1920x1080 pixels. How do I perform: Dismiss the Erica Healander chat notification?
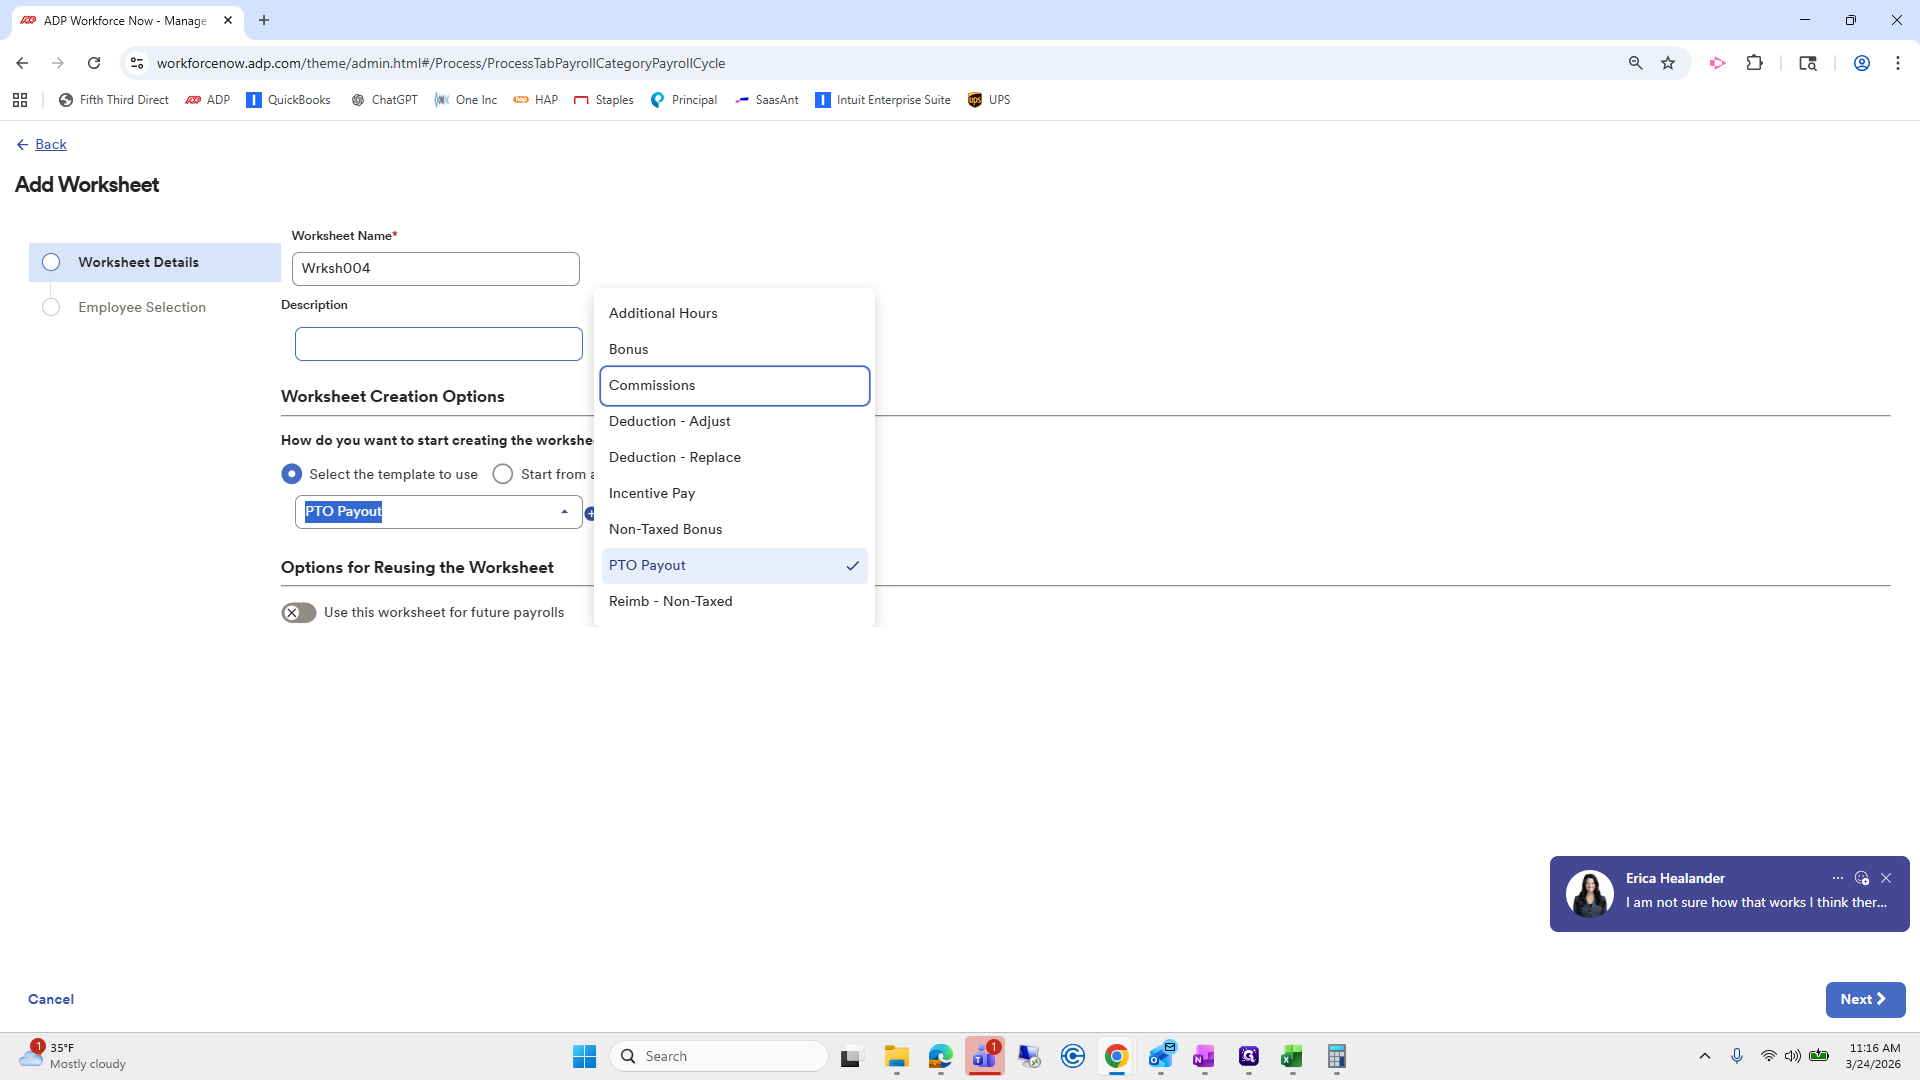click(1886, 878)
